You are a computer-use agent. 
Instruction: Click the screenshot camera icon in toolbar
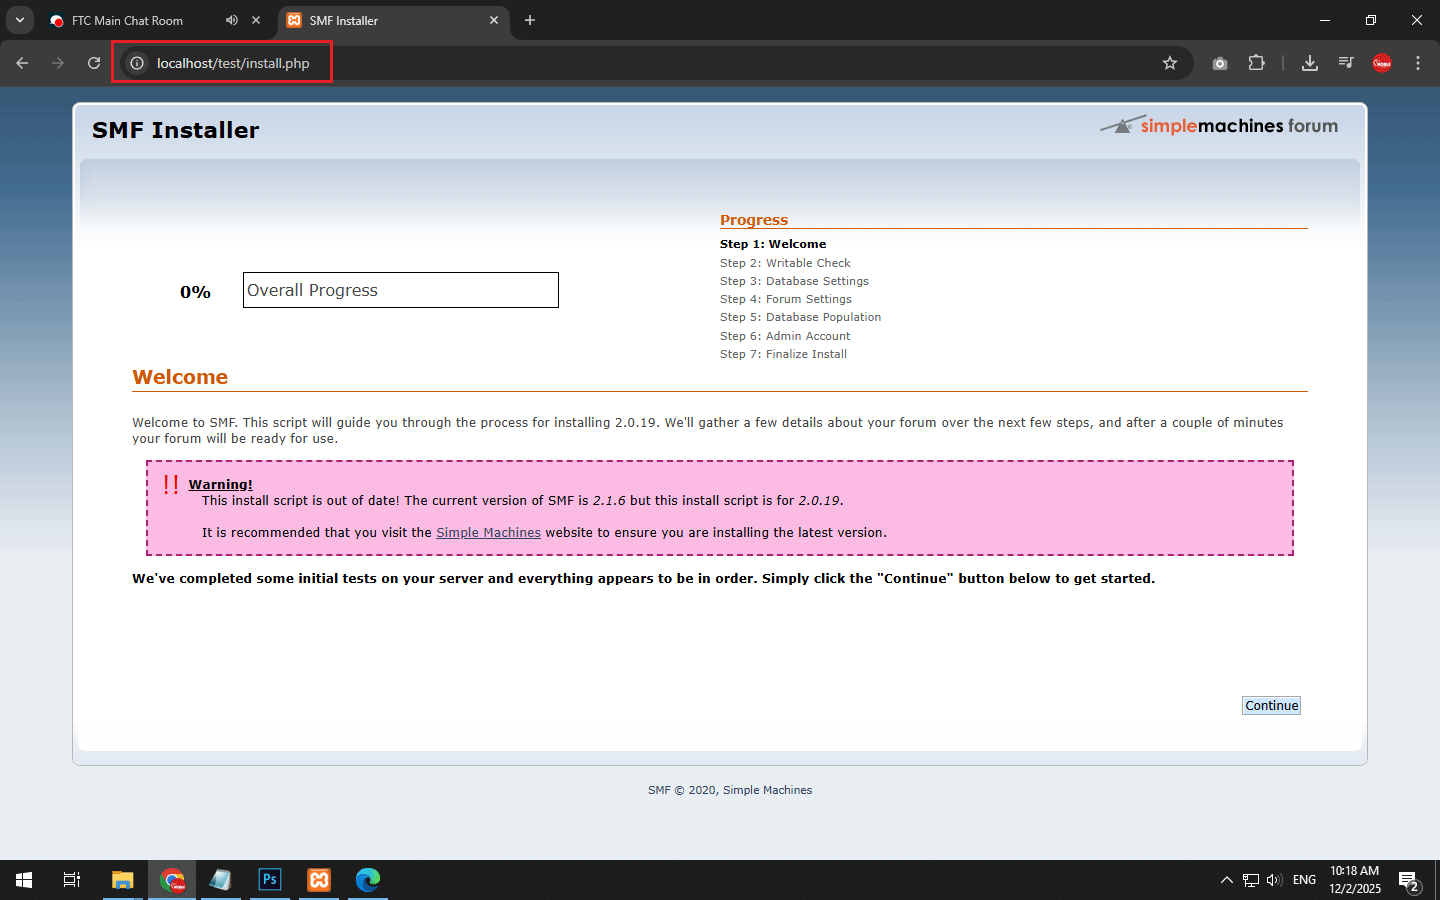1220,63
